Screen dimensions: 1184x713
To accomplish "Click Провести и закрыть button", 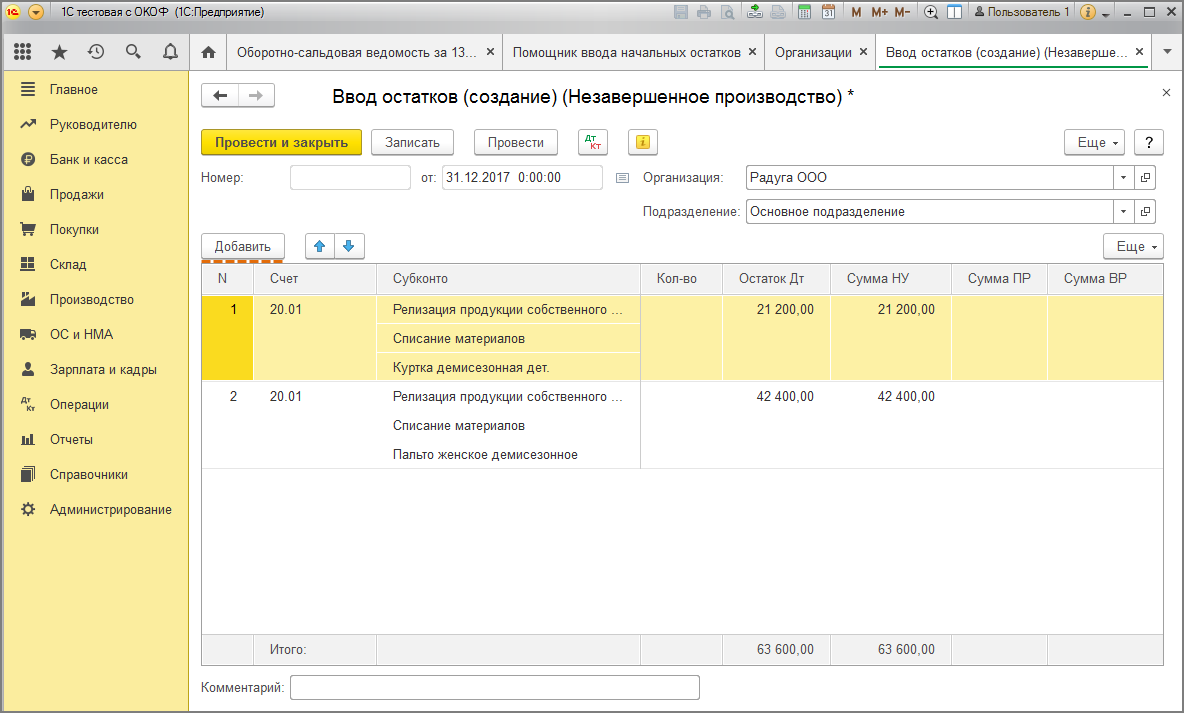I will pos(281,142).
